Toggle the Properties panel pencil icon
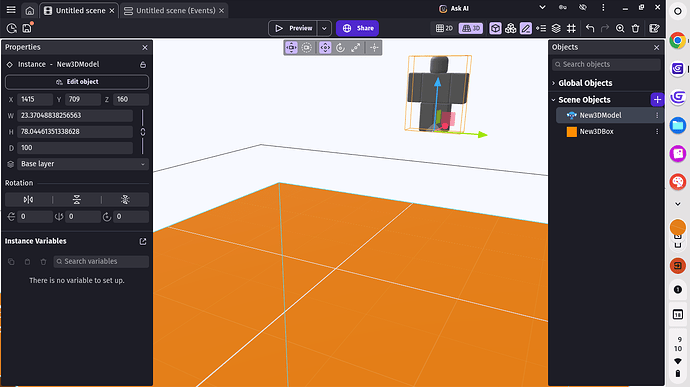Viewport: 690px width, 387px height. 526,28
